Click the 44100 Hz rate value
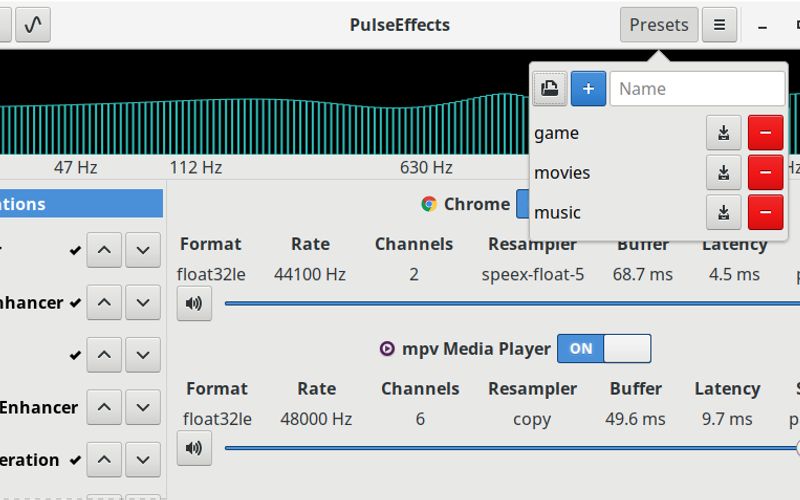The image size is (800, 500). pyautogui.click(x=310, y=274)
